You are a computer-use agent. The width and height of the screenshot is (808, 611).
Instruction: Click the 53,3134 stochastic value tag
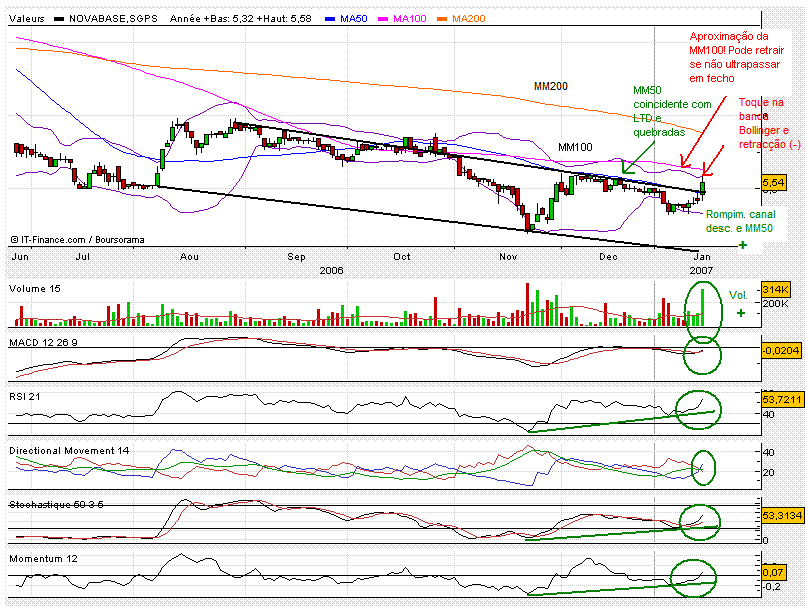[x=782, y=515]
